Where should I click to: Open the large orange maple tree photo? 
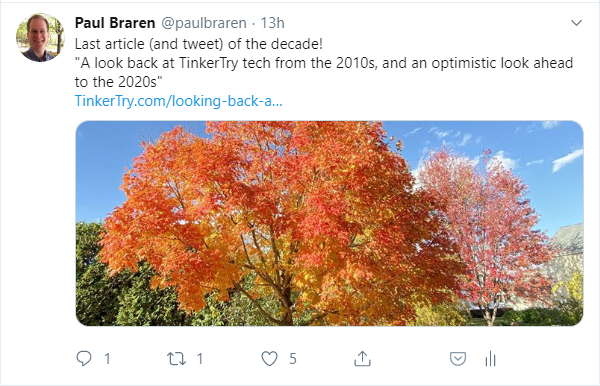(329, 223)
